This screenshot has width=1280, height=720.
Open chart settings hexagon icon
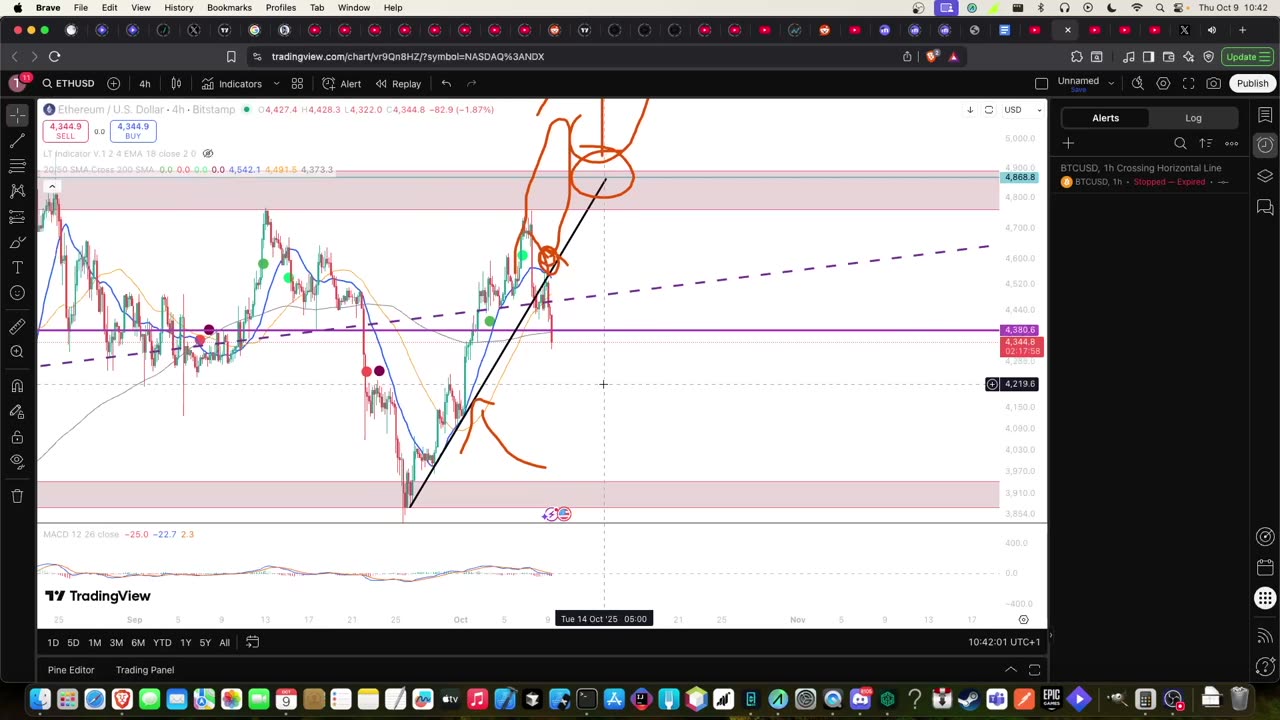[x=1163, y=84]
